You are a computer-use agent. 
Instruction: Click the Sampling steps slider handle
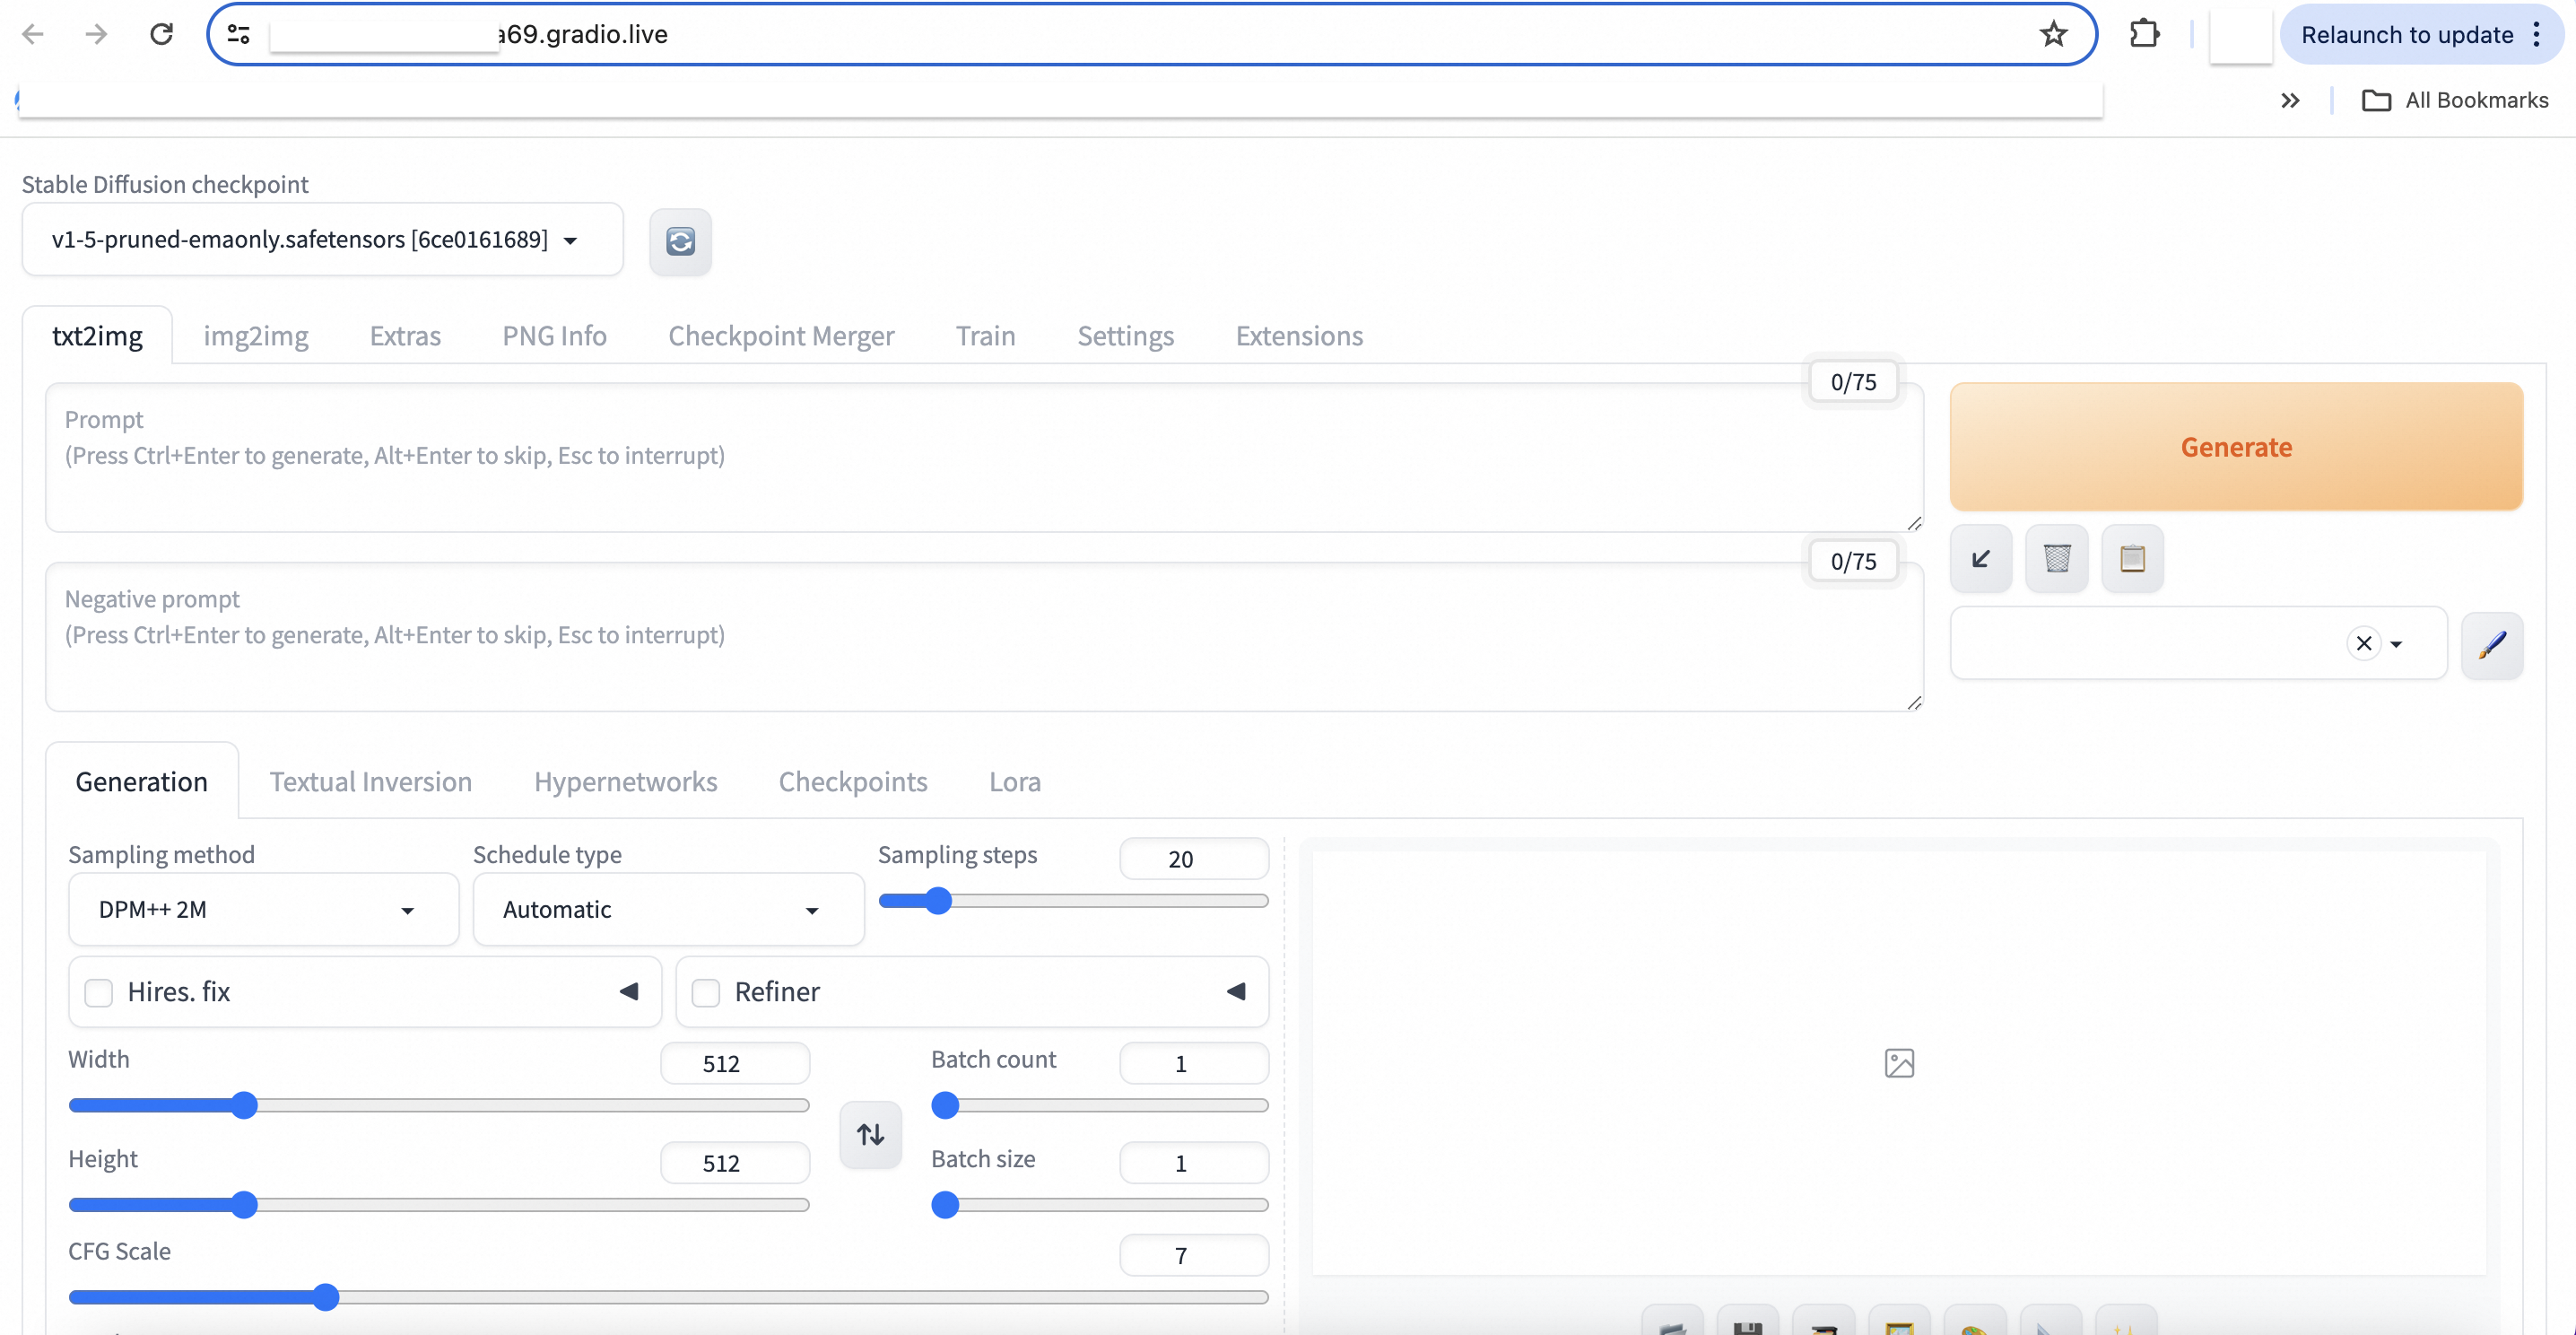[937, 901]
